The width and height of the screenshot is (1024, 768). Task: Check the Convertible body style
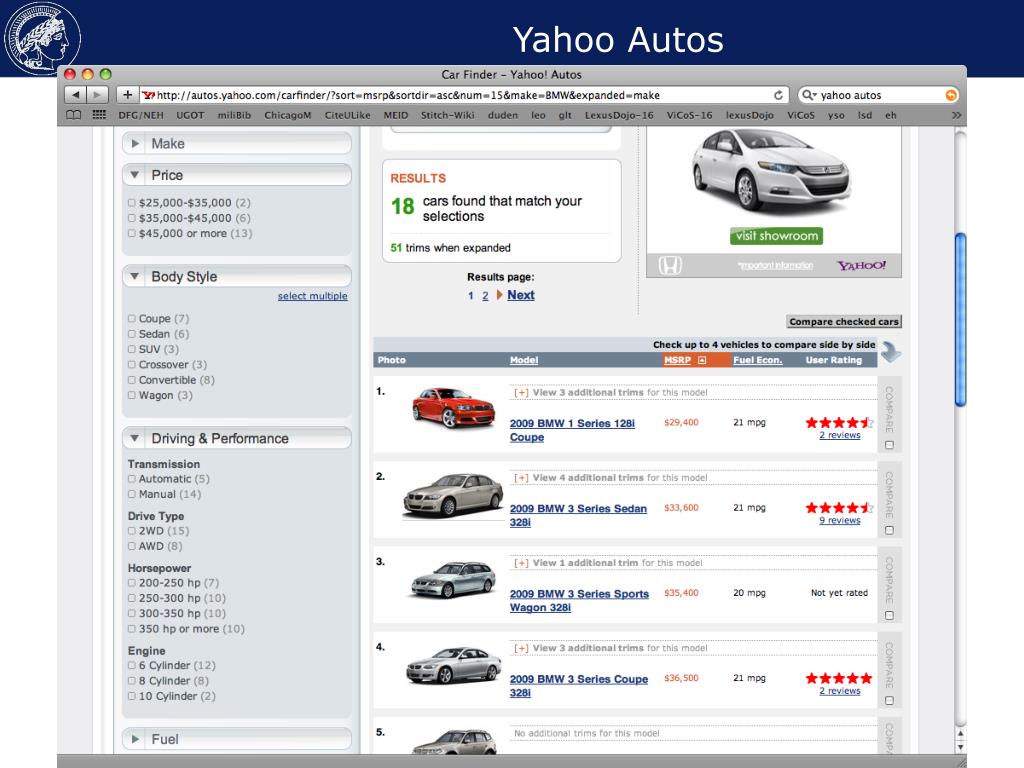(x=132, y=380)
